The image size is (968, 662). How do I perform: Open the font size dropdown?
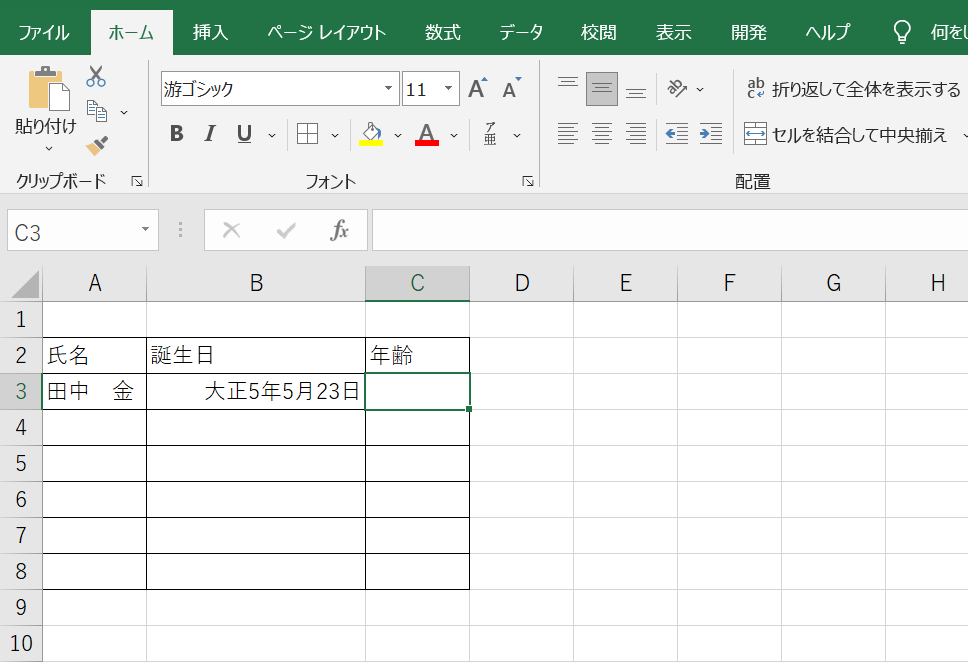point(449,88)
